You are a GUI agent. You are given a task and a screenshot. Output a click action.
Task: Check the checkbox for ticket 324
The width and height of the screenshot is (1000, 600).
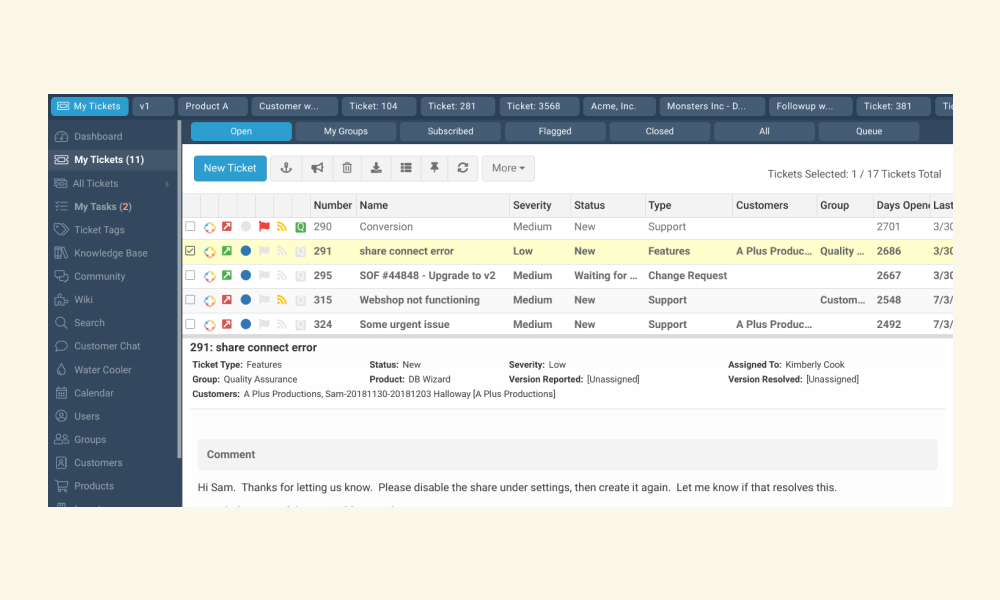coord(190,324)
